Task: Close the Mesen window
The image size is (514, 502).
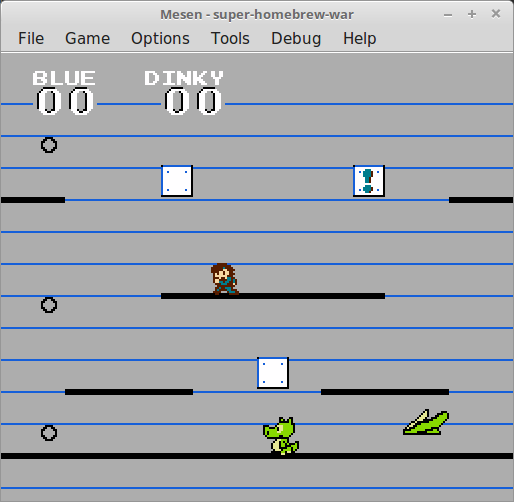Action: point(496,14)
